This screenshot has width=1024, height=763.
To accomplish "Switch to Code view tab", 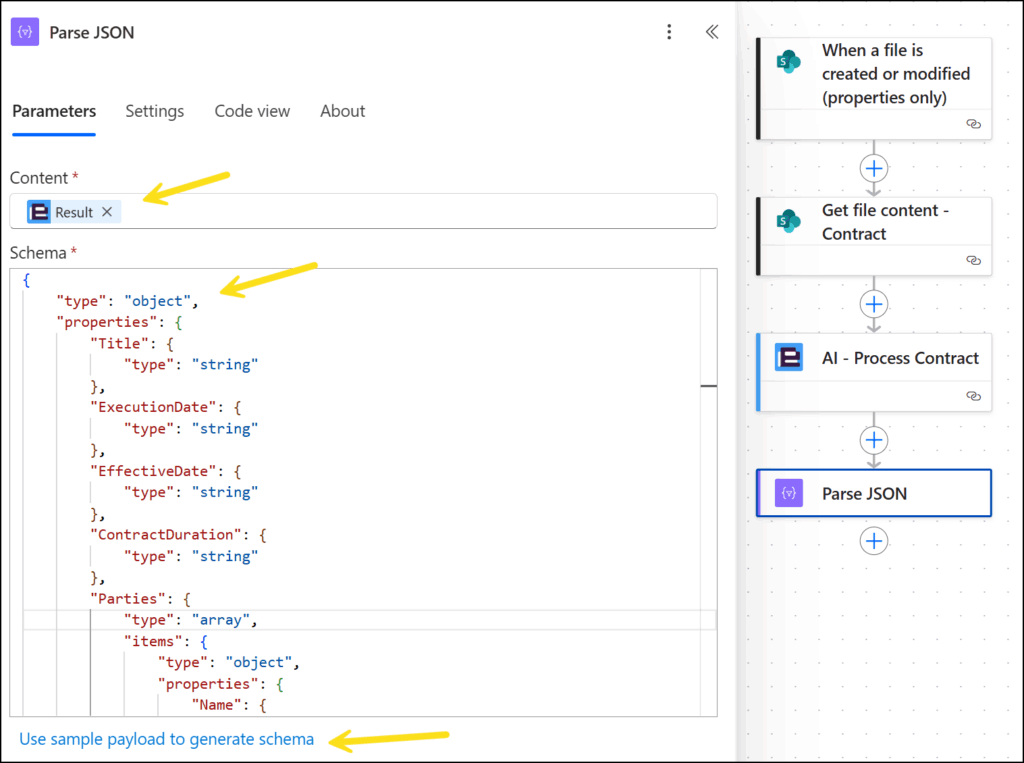I will click(x=252, y=111).
